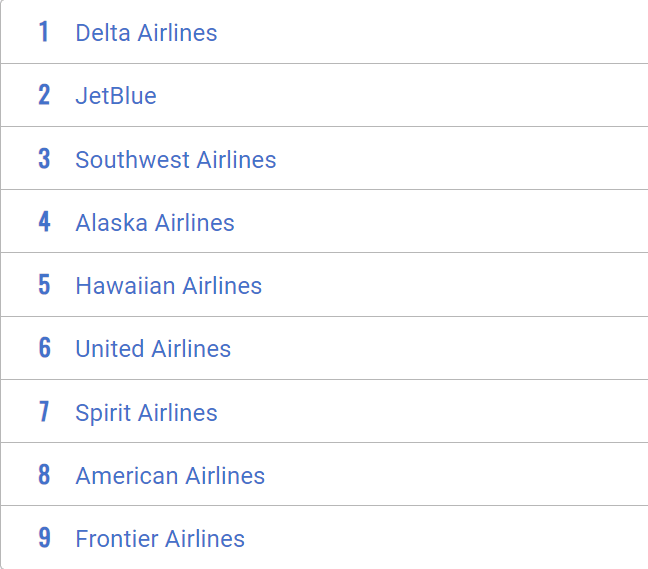Click rank number 5 beside Hawaiian
This screenshot has height=569, width=648.
[44, 285]
